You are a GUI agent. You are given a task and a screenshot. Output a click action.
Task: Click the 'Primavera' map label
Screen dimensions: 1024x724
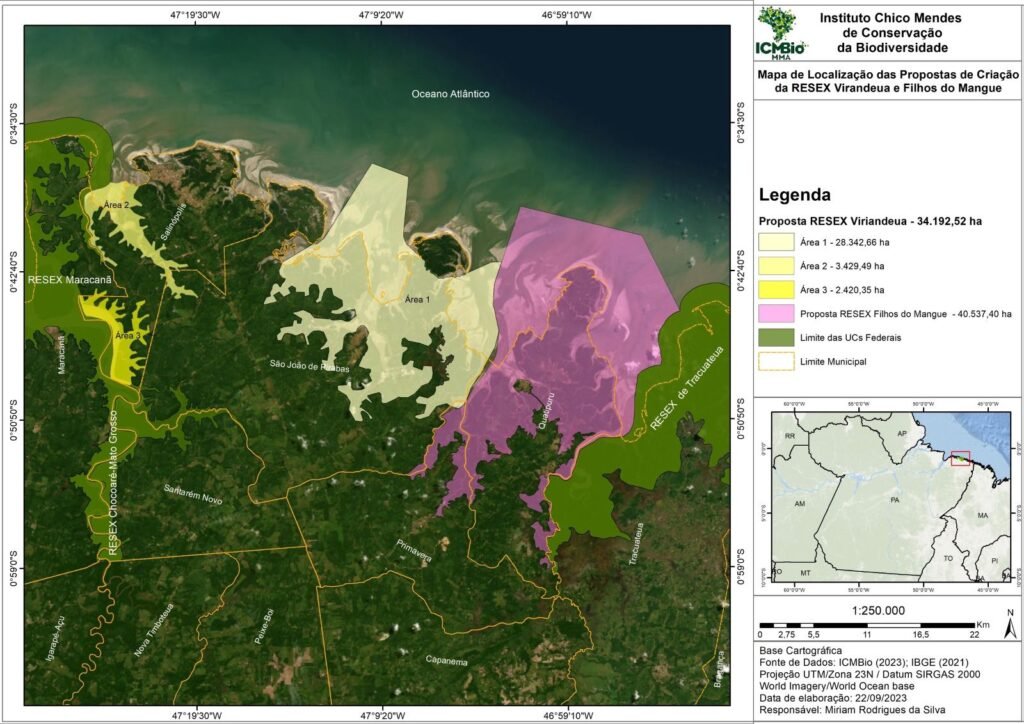[413, 550]
